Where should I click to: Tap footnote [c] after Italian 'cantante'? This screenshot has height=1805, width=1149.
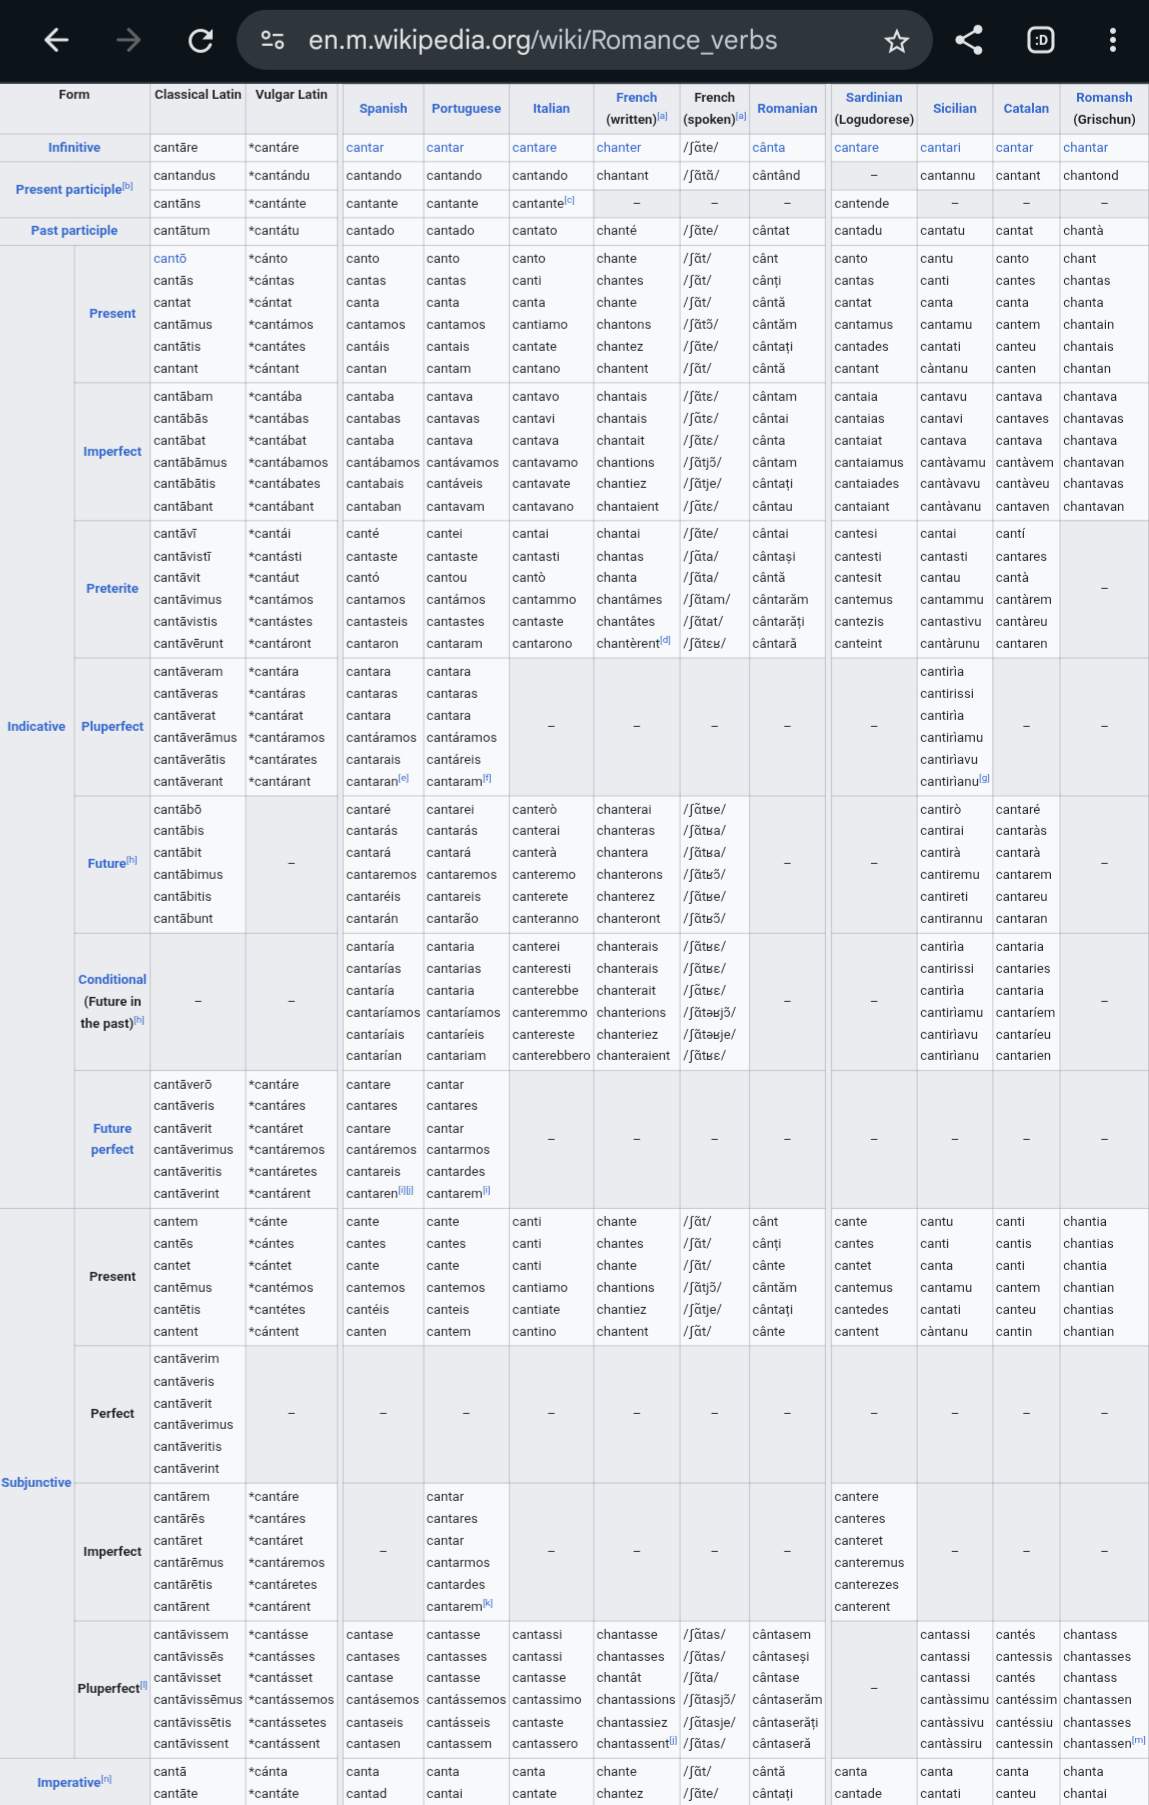coord(570,200)
